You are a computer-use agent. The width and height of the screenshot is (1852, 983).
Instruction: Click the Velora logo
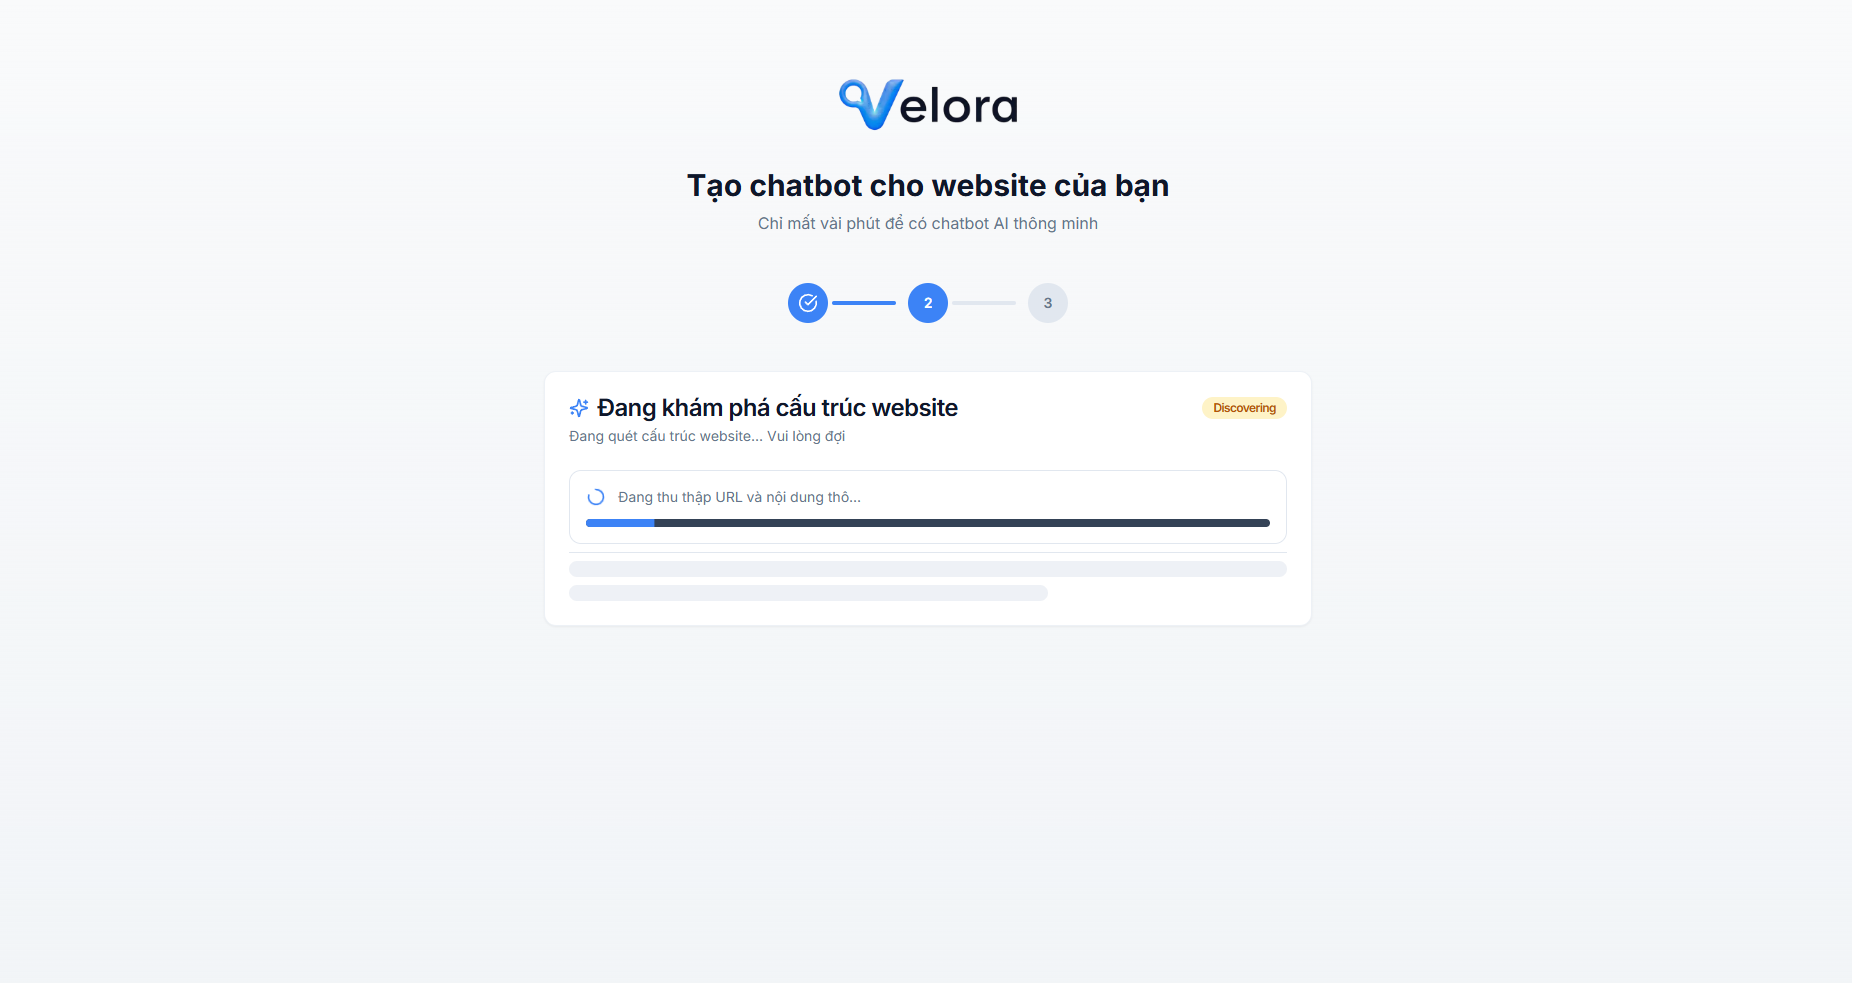coord(928,104)
